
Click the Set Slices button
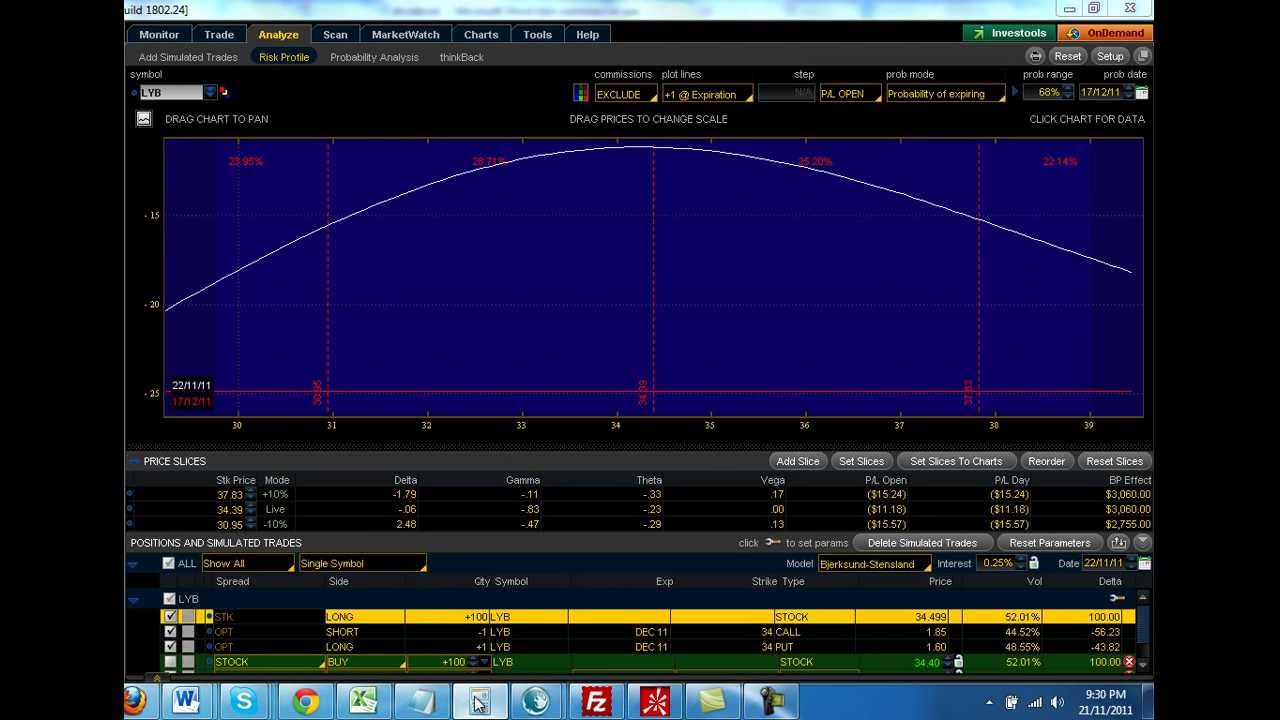[x=862, y=461]
